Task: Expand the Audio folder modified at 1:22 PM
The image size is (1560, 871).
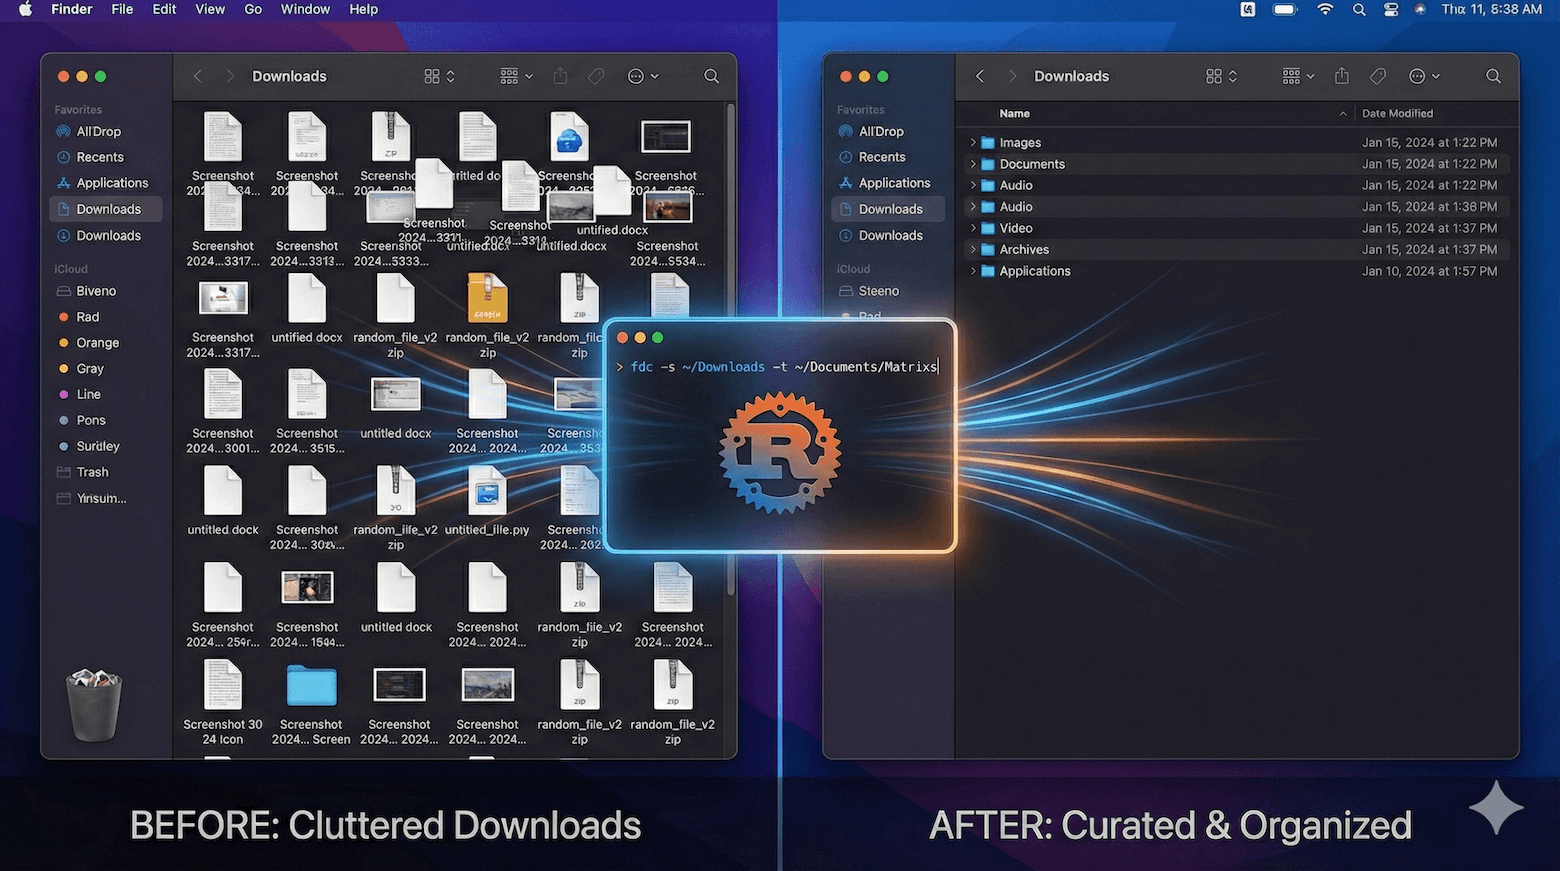Action: coord(973,185)
